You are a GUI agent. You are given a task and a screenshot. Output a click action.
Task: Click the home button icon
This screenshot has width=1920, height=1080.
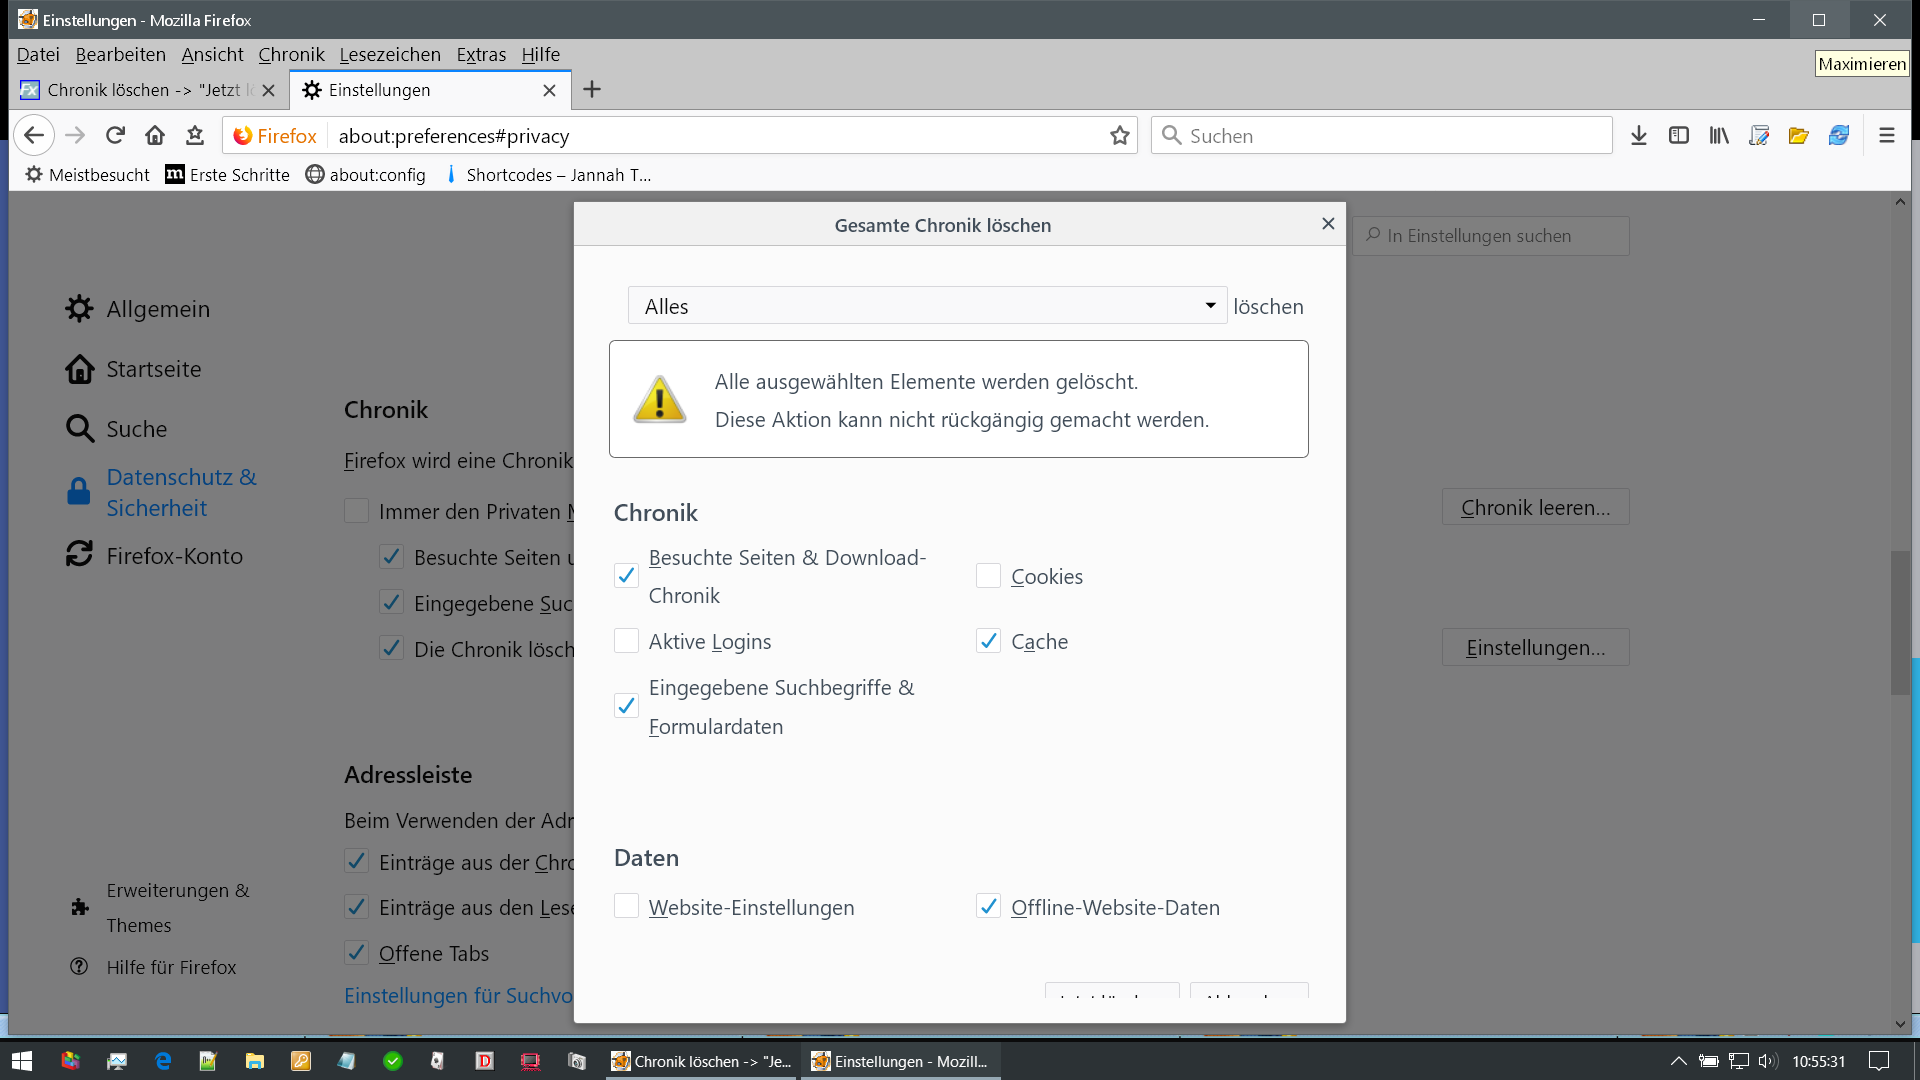[x=155, y=135]
